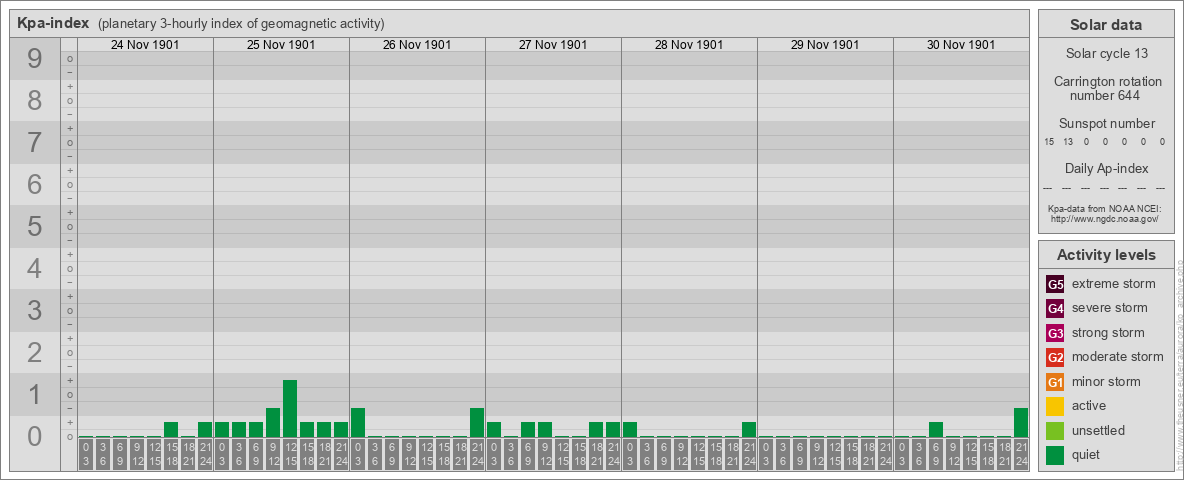Image resolution: width=1184 pixels, height=480 pixels.
Task: Open the ngdc.noaa.gov URL
Action: pos(1106,218)
